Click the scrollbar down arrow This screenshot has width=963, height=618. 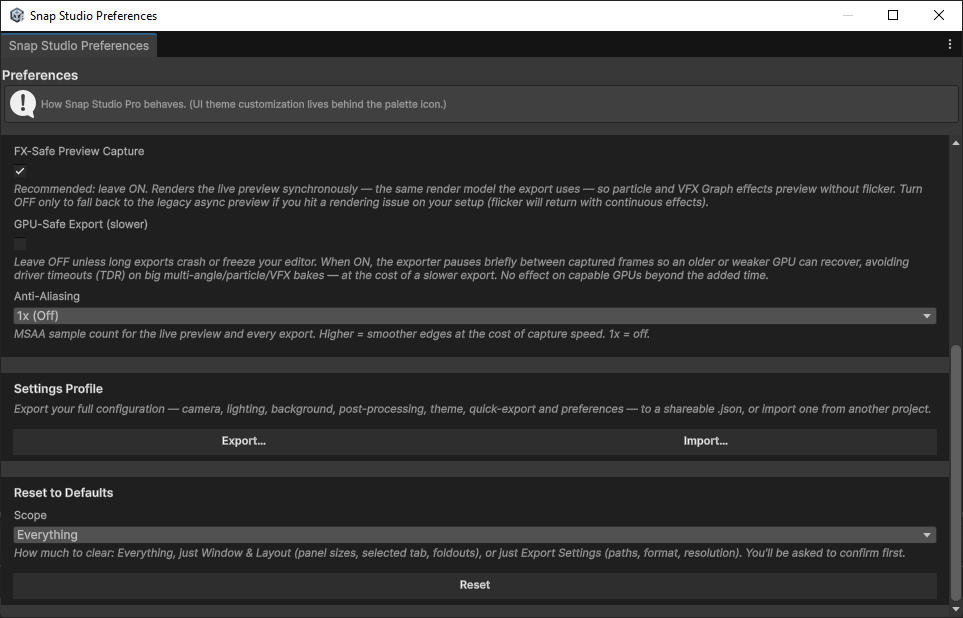coord(956,609)
